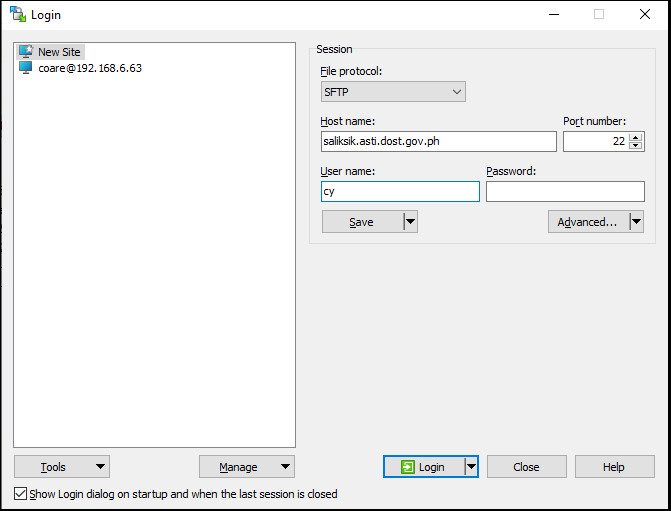
Task: Expand the Save button dropdown arrow
Action: [x=410, y=222]
